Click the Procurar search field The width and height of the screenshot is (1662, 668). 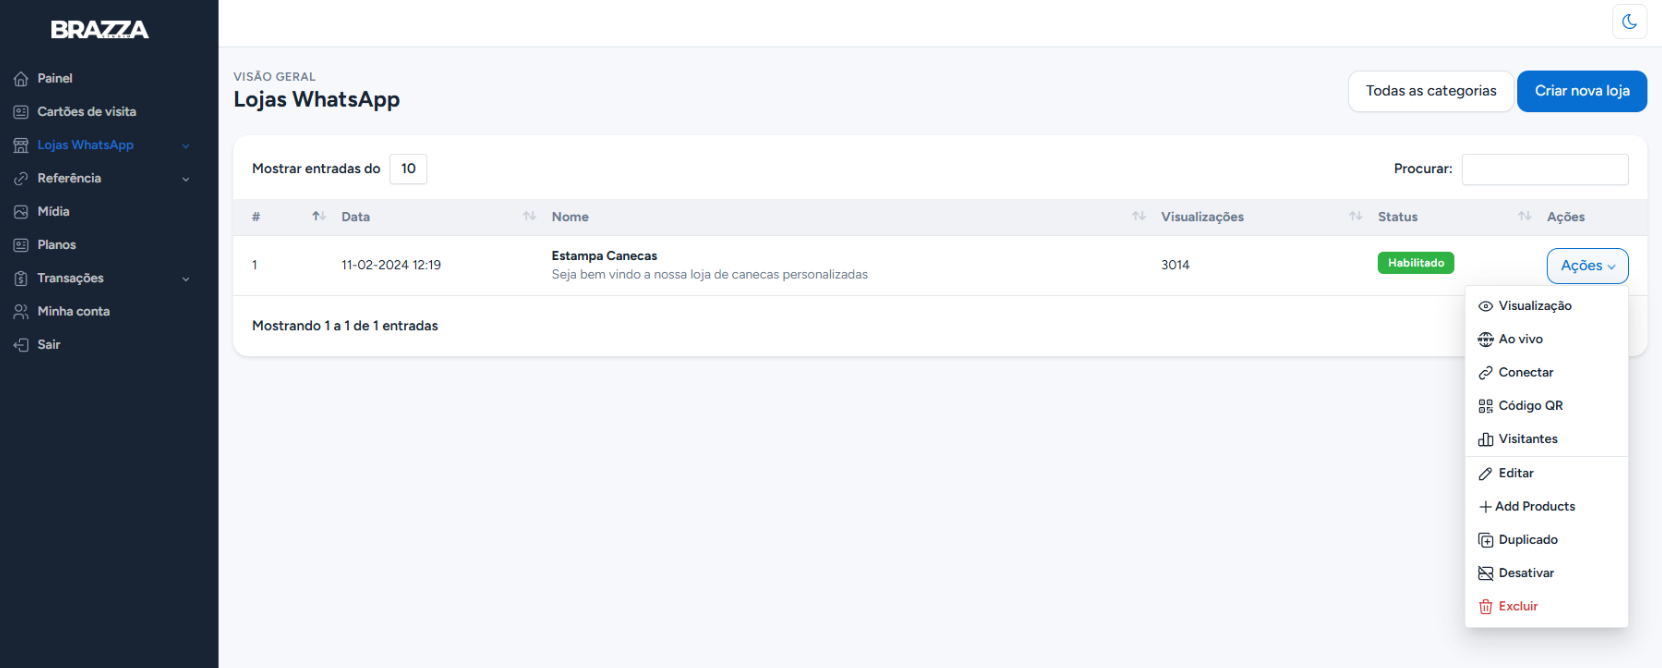(x=1544, y=169)
